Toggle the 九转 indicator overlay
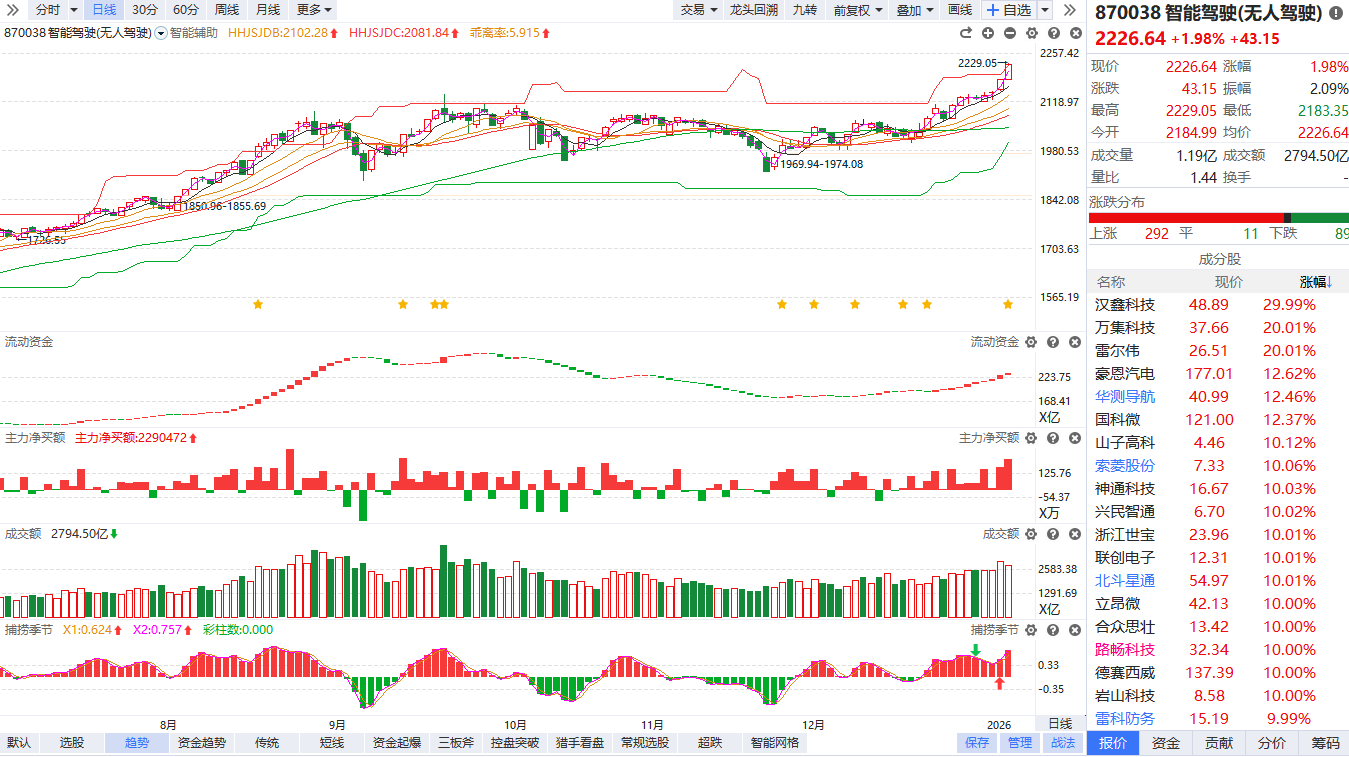 [x=804, y=10]
